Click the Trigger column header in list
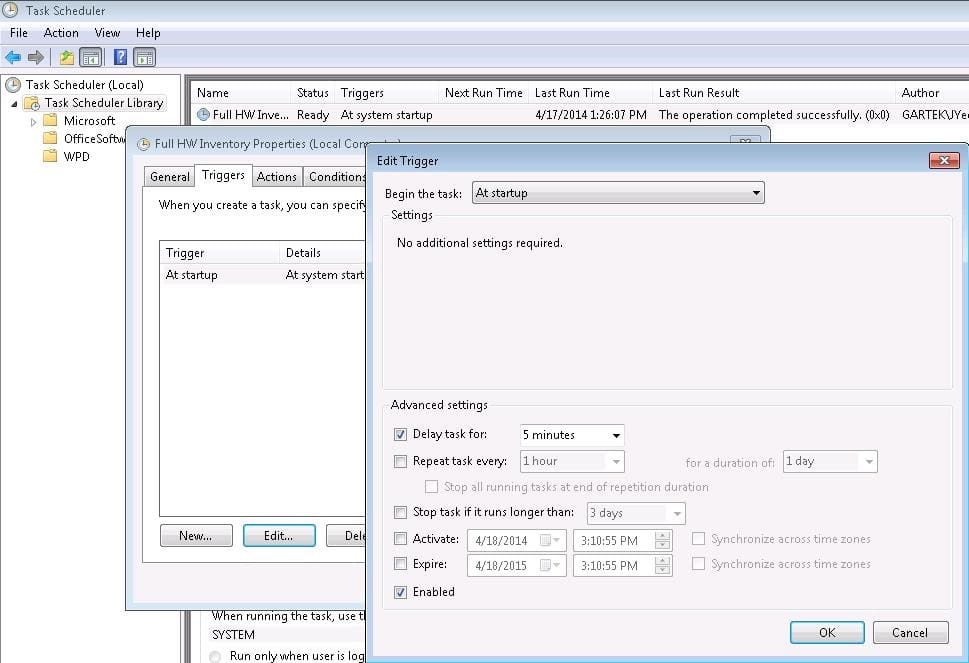Viewport: 969px width, 663px height. pyautogui.click(x=219, y=253)
